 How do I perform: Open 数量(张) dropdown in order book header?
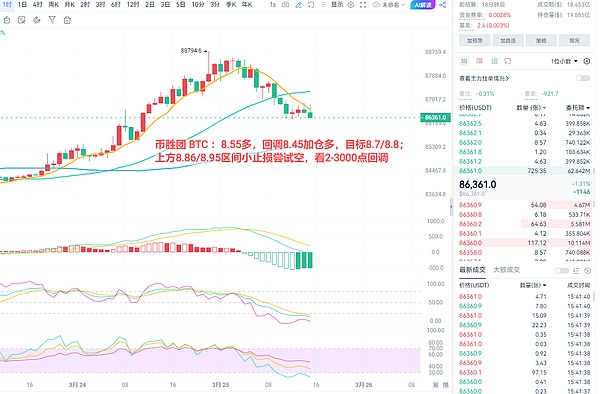(532, 108)
